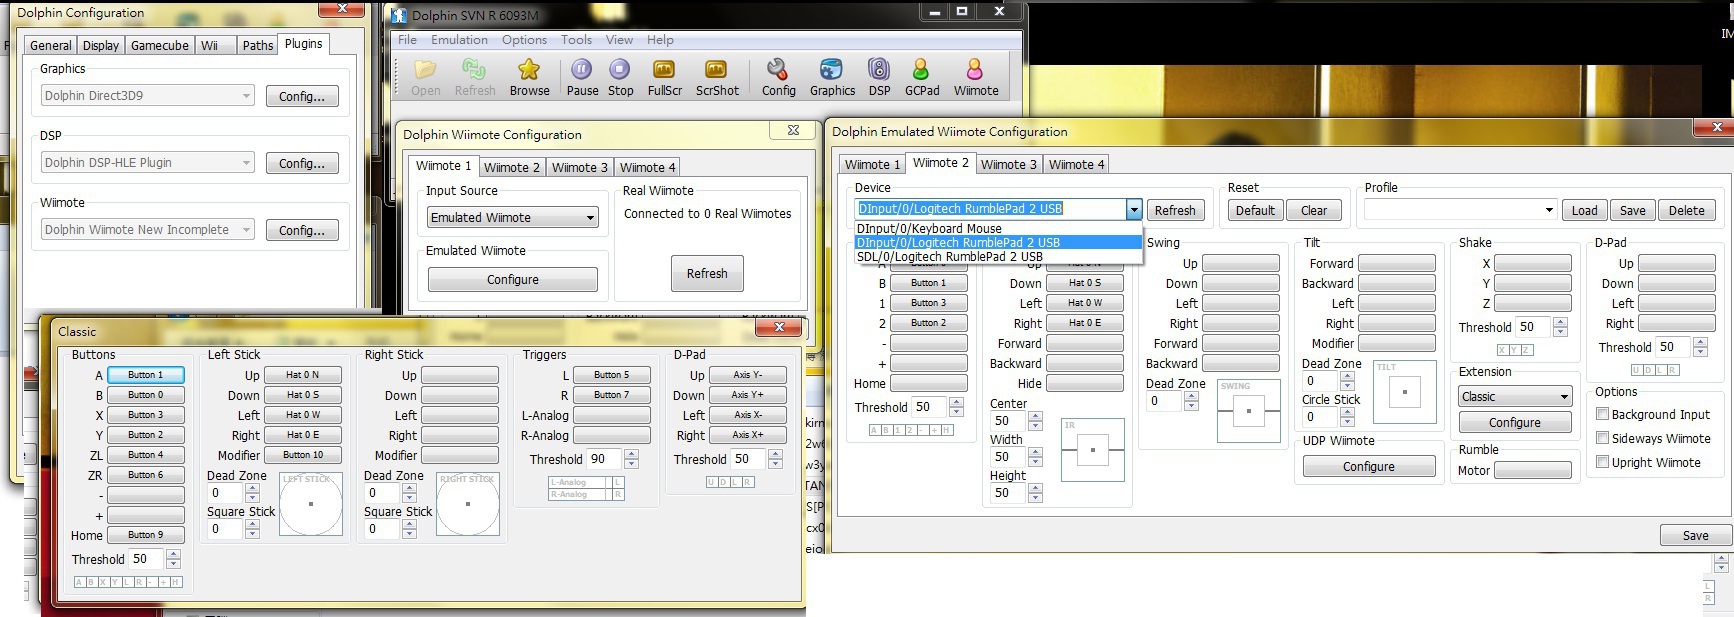The image size is (1734, 617).
Task: Click Classic D-Pad Up mapping Axis Y-
Action: pos(748,375)
